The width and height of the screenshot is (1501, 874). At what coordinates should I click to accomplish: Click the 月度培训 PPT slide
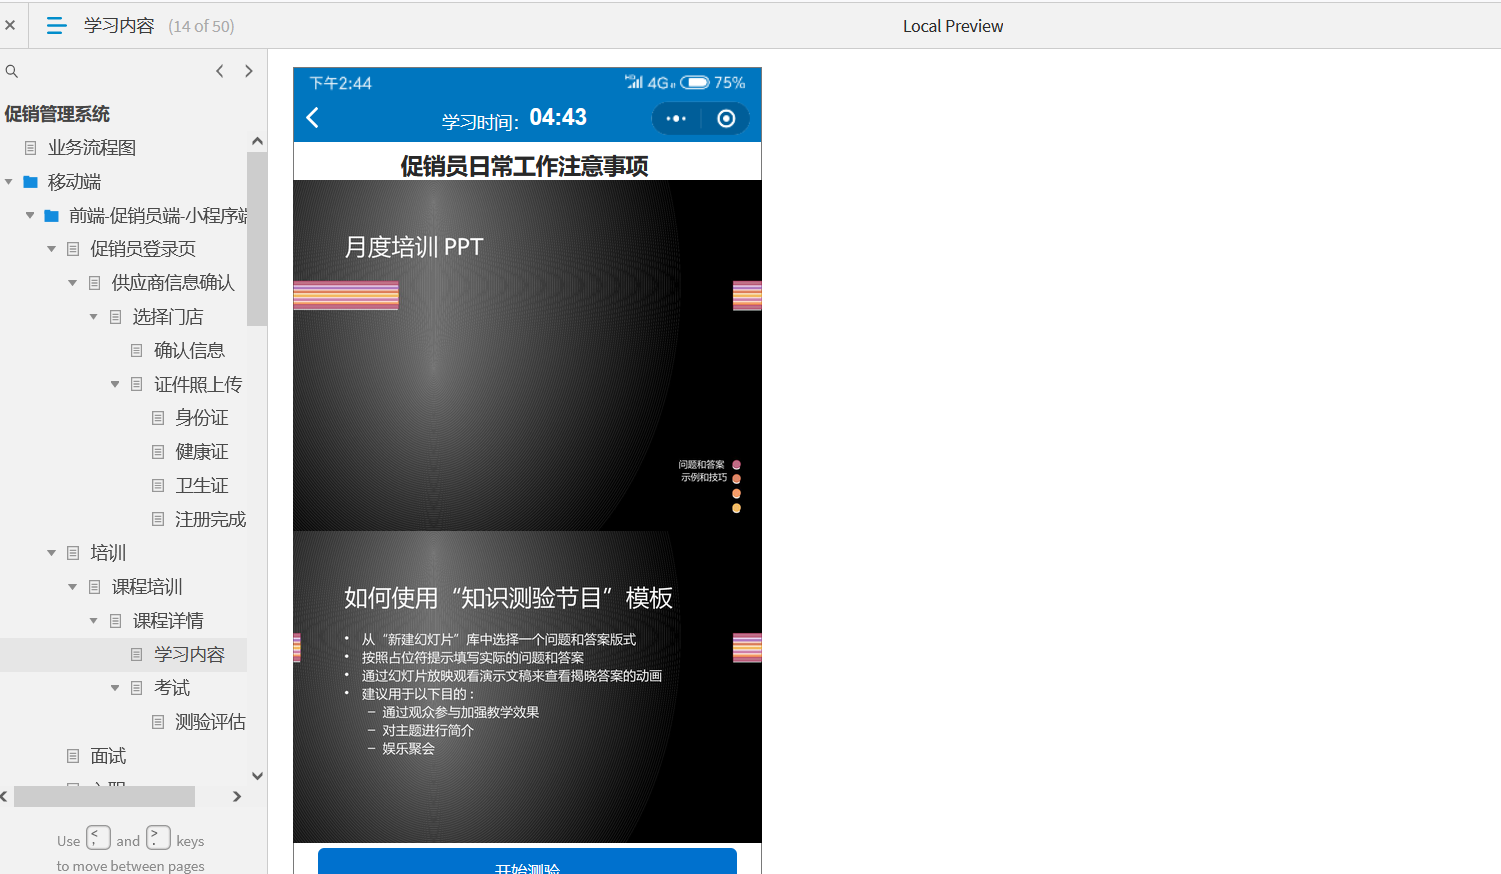pos(527,355)
